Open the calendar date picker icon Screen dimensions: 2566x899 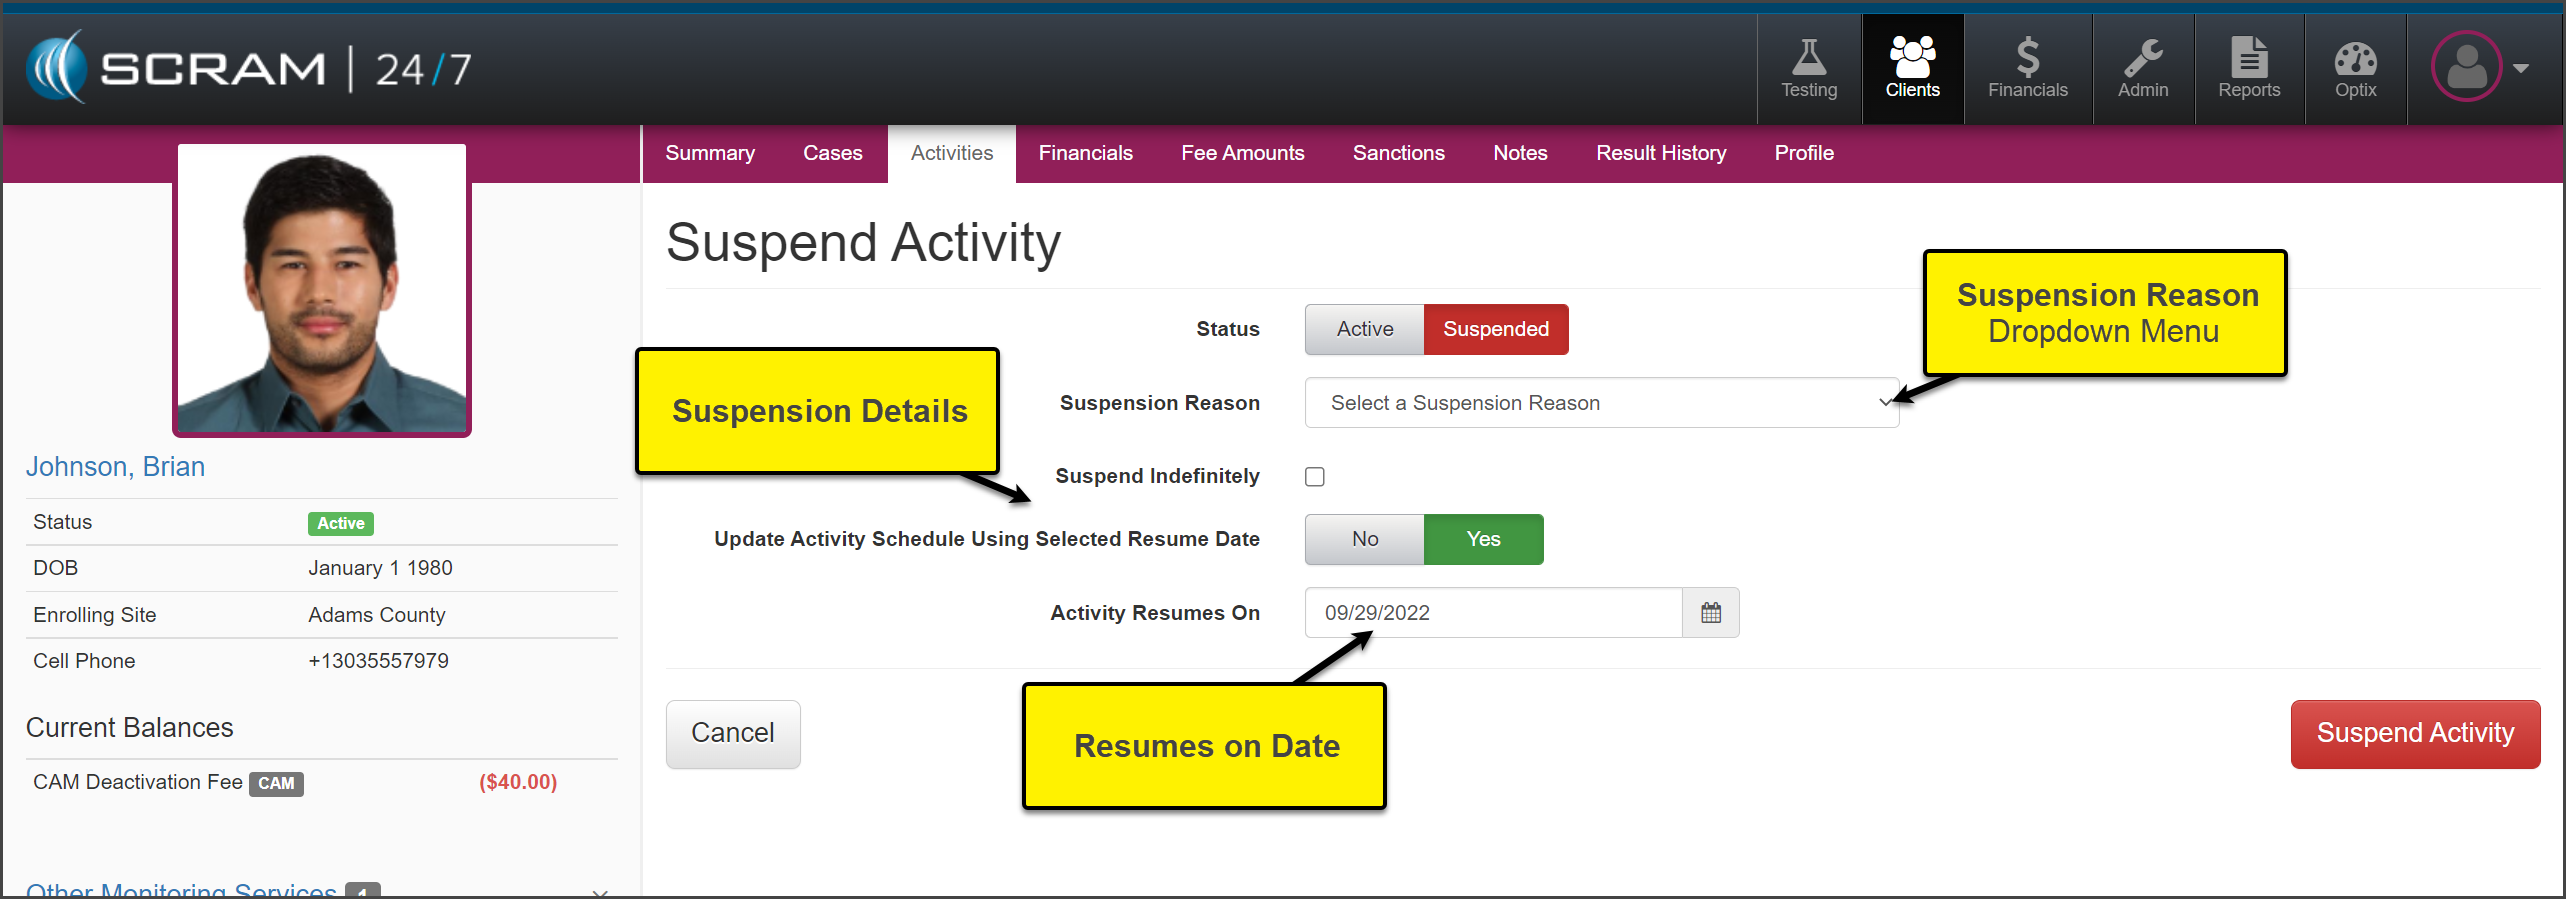click(1711, 613)
